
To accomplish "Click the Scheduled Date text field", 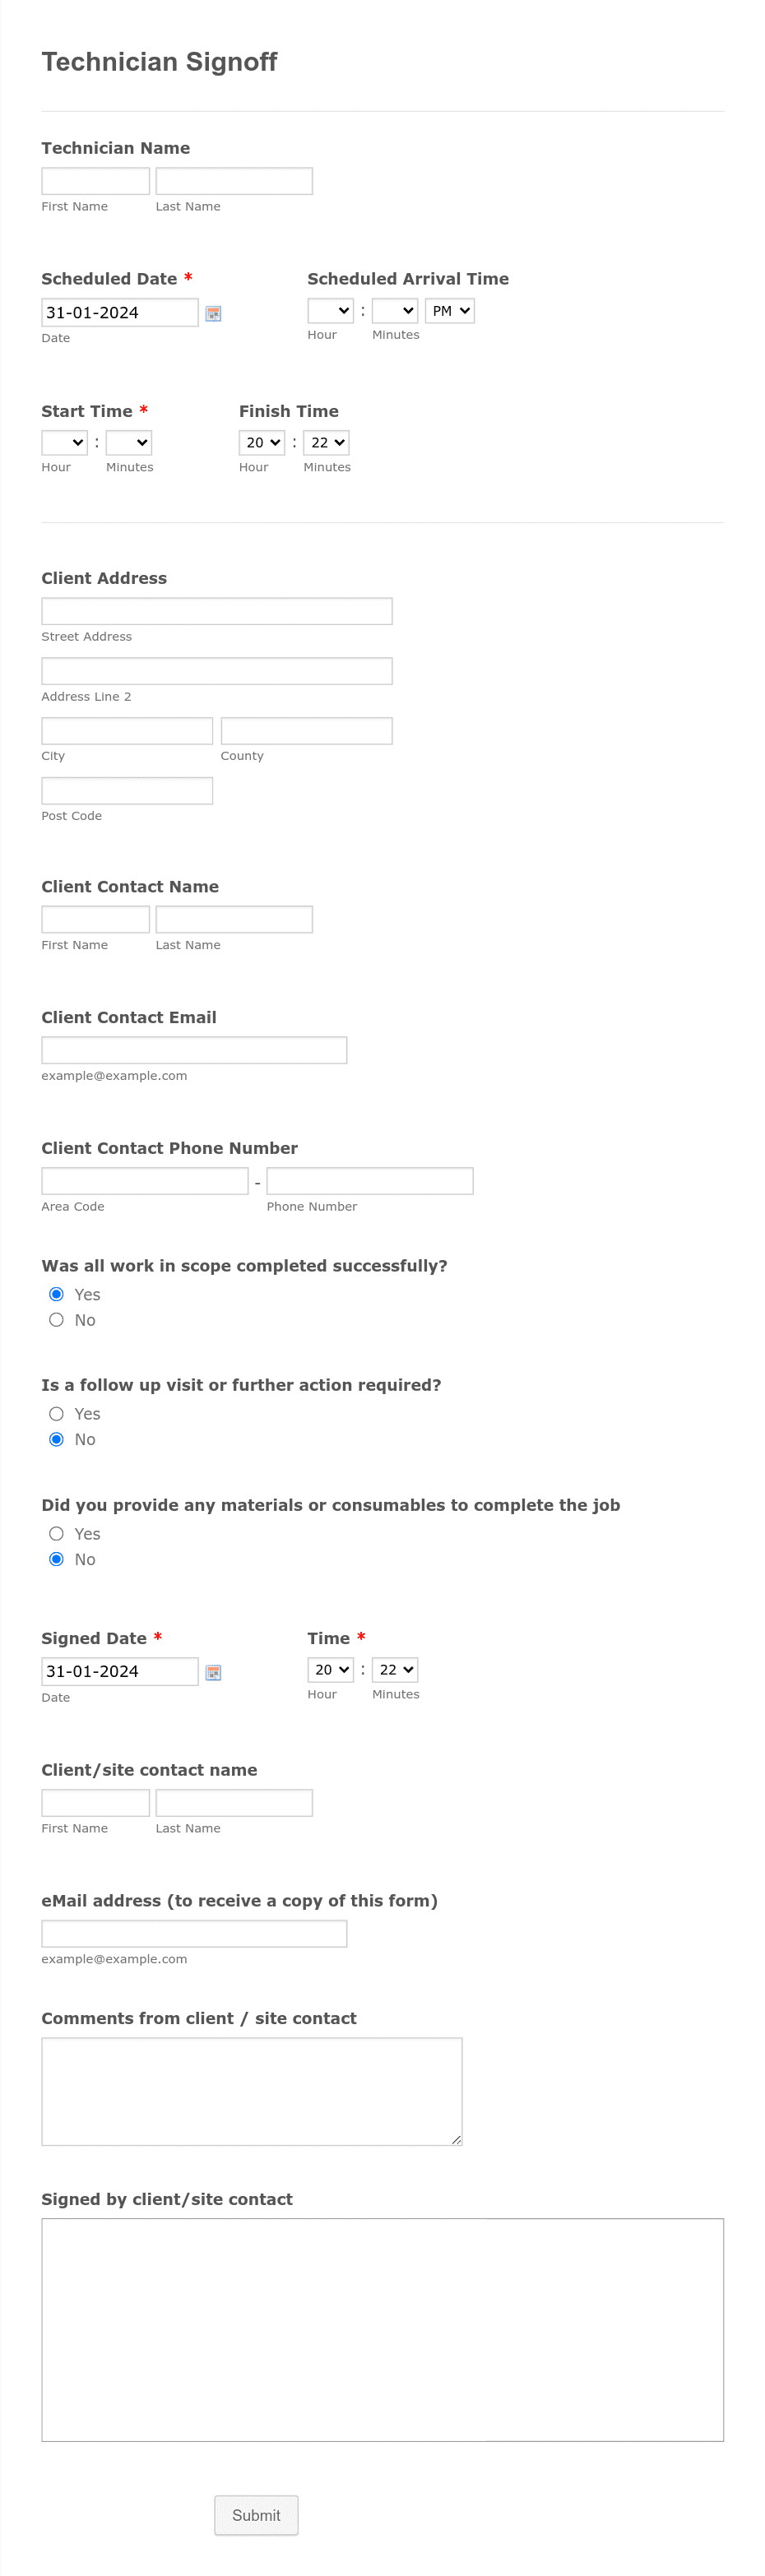I will pos(120,312).
